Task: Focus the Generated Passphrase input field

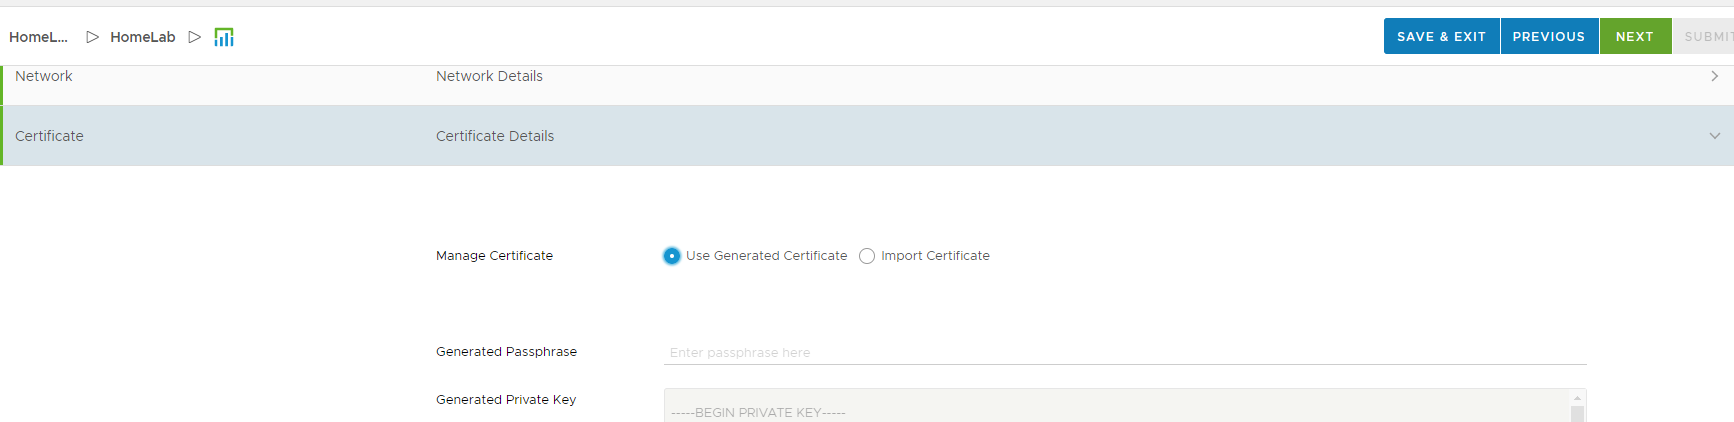Action: (1124, 353)
